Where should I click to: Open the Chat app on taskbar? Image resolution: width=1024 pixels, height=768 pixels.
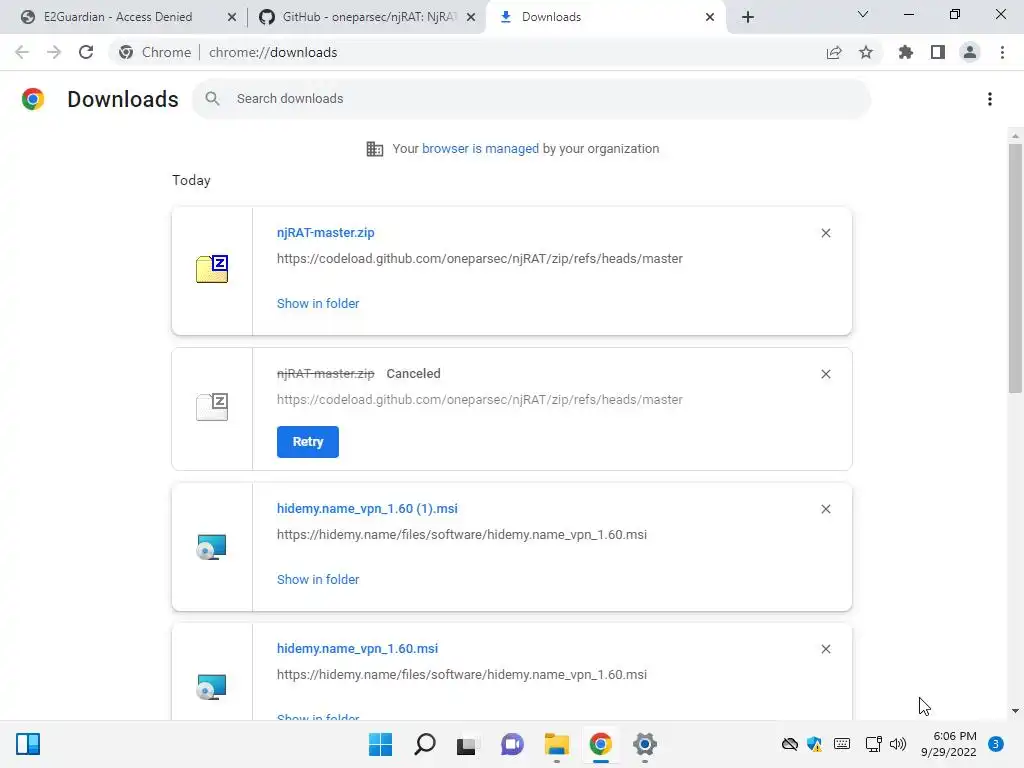[x=512, y=744]
